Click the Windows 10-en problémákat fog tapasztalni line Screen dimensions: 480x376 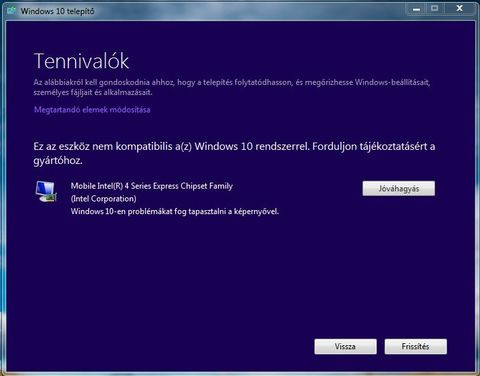(175, 211)
